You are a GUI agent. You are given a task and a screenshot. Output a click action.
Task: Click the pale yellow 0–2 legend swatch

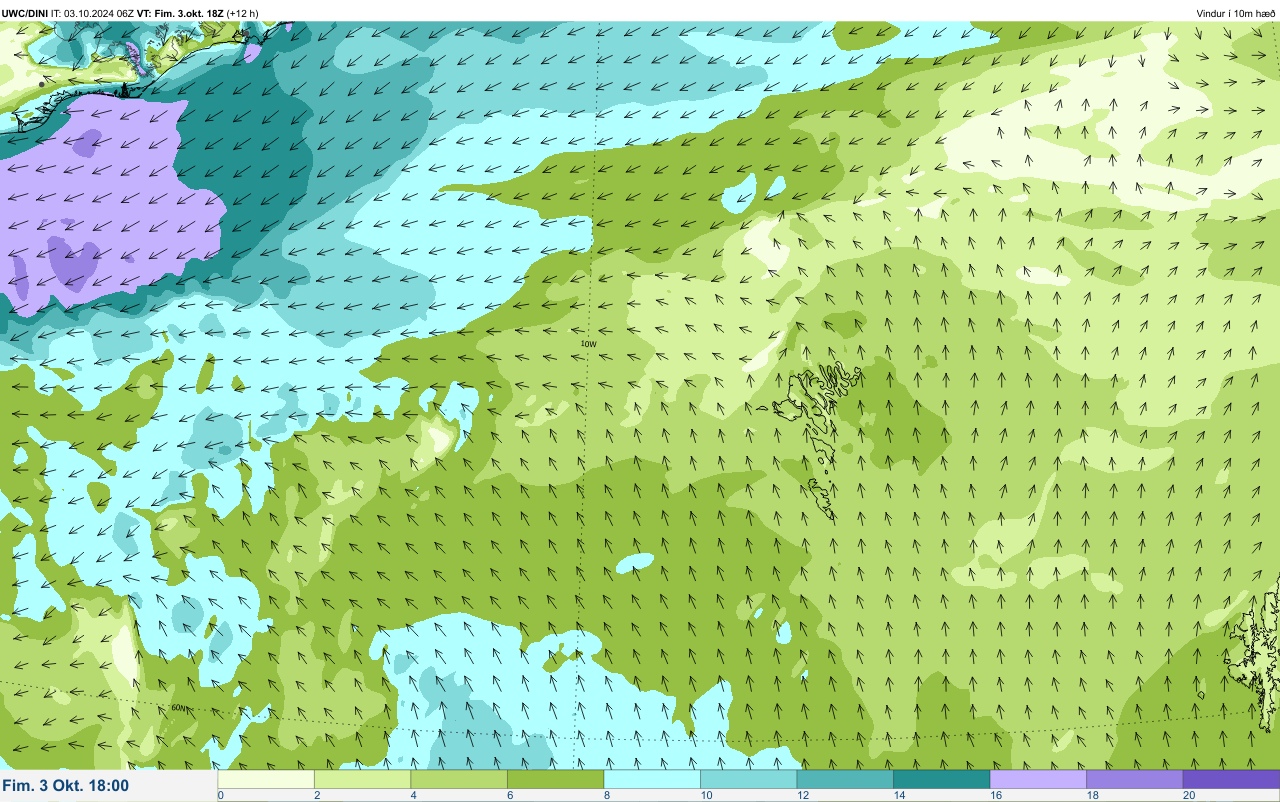(266, 779)
